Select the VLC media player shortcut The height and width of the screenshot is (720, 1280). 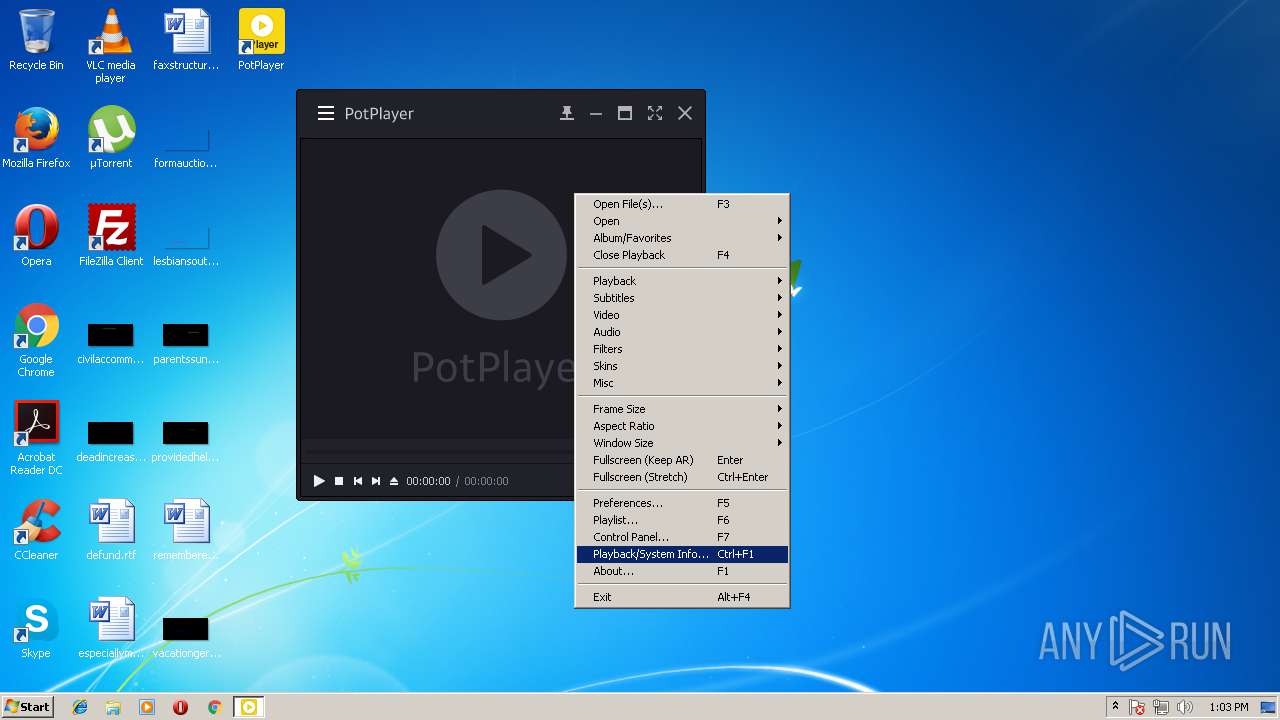(x=110, y=46)
